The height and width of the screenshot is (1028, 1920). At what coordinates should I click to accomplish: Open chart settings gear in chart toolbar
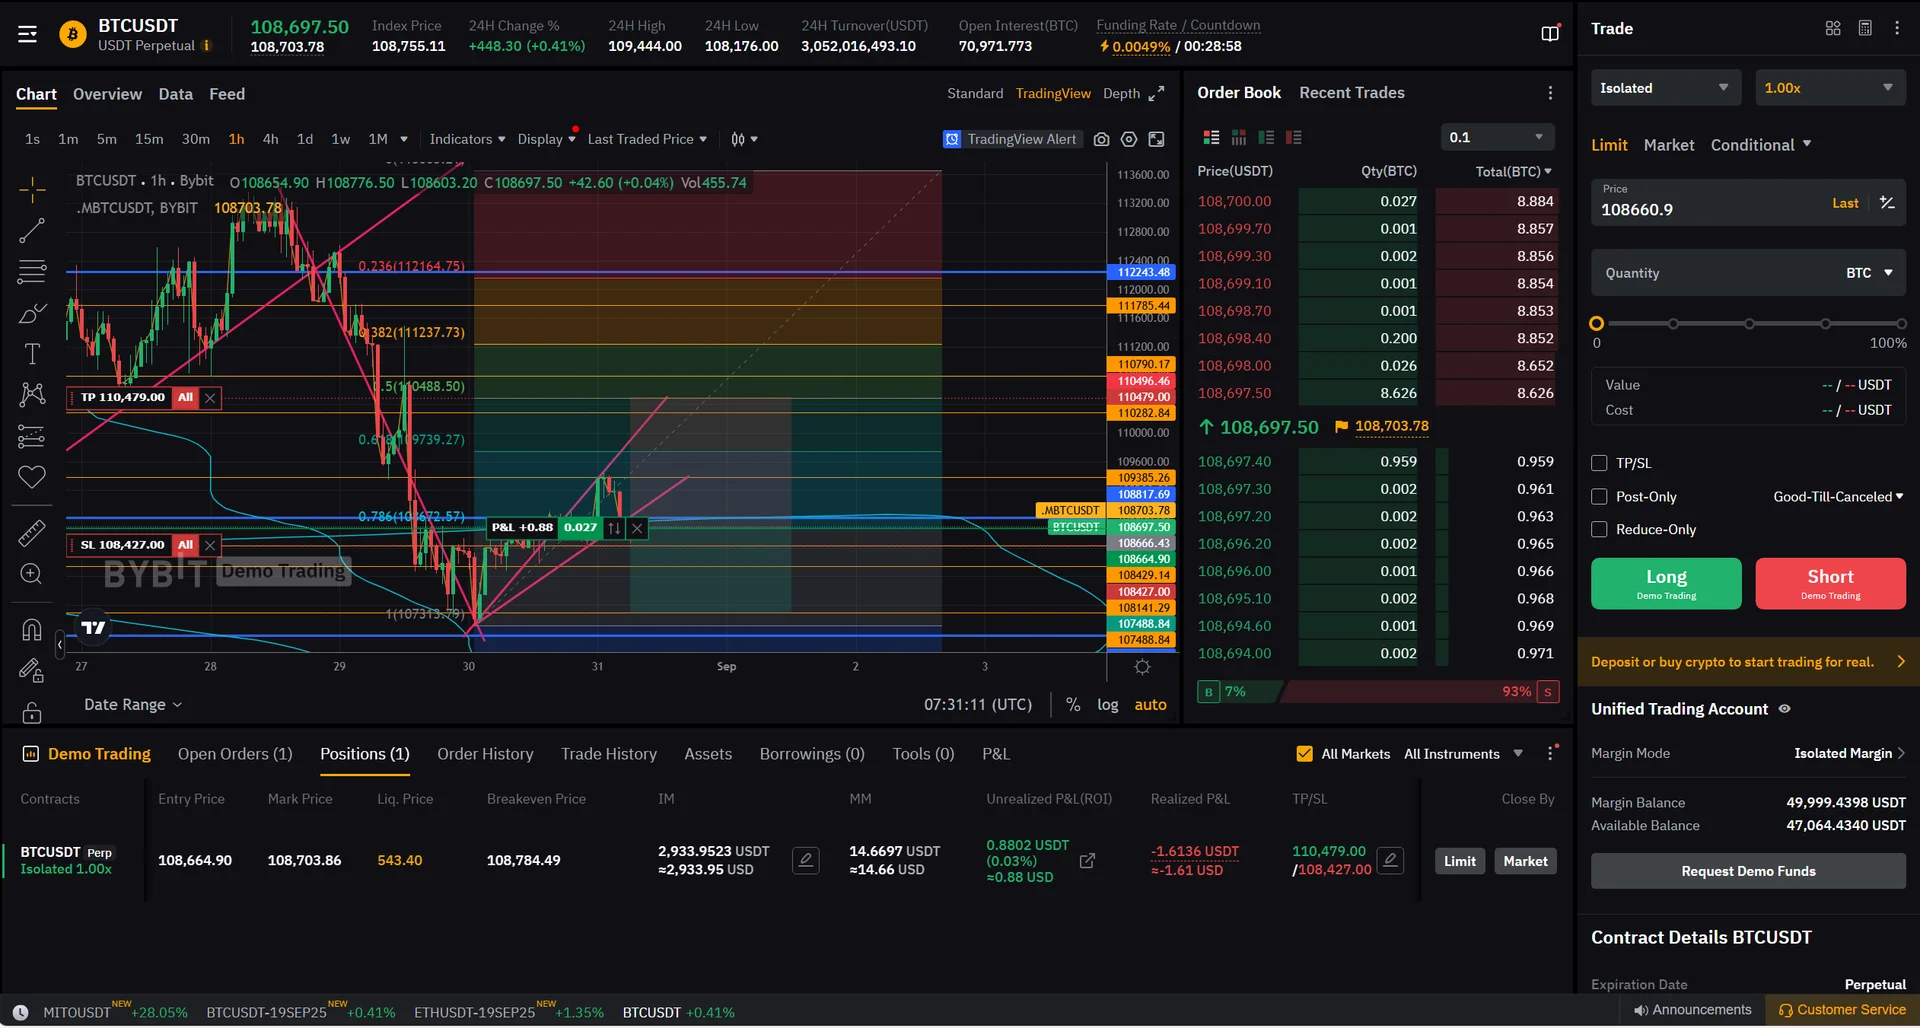(x=1129, y=139)
